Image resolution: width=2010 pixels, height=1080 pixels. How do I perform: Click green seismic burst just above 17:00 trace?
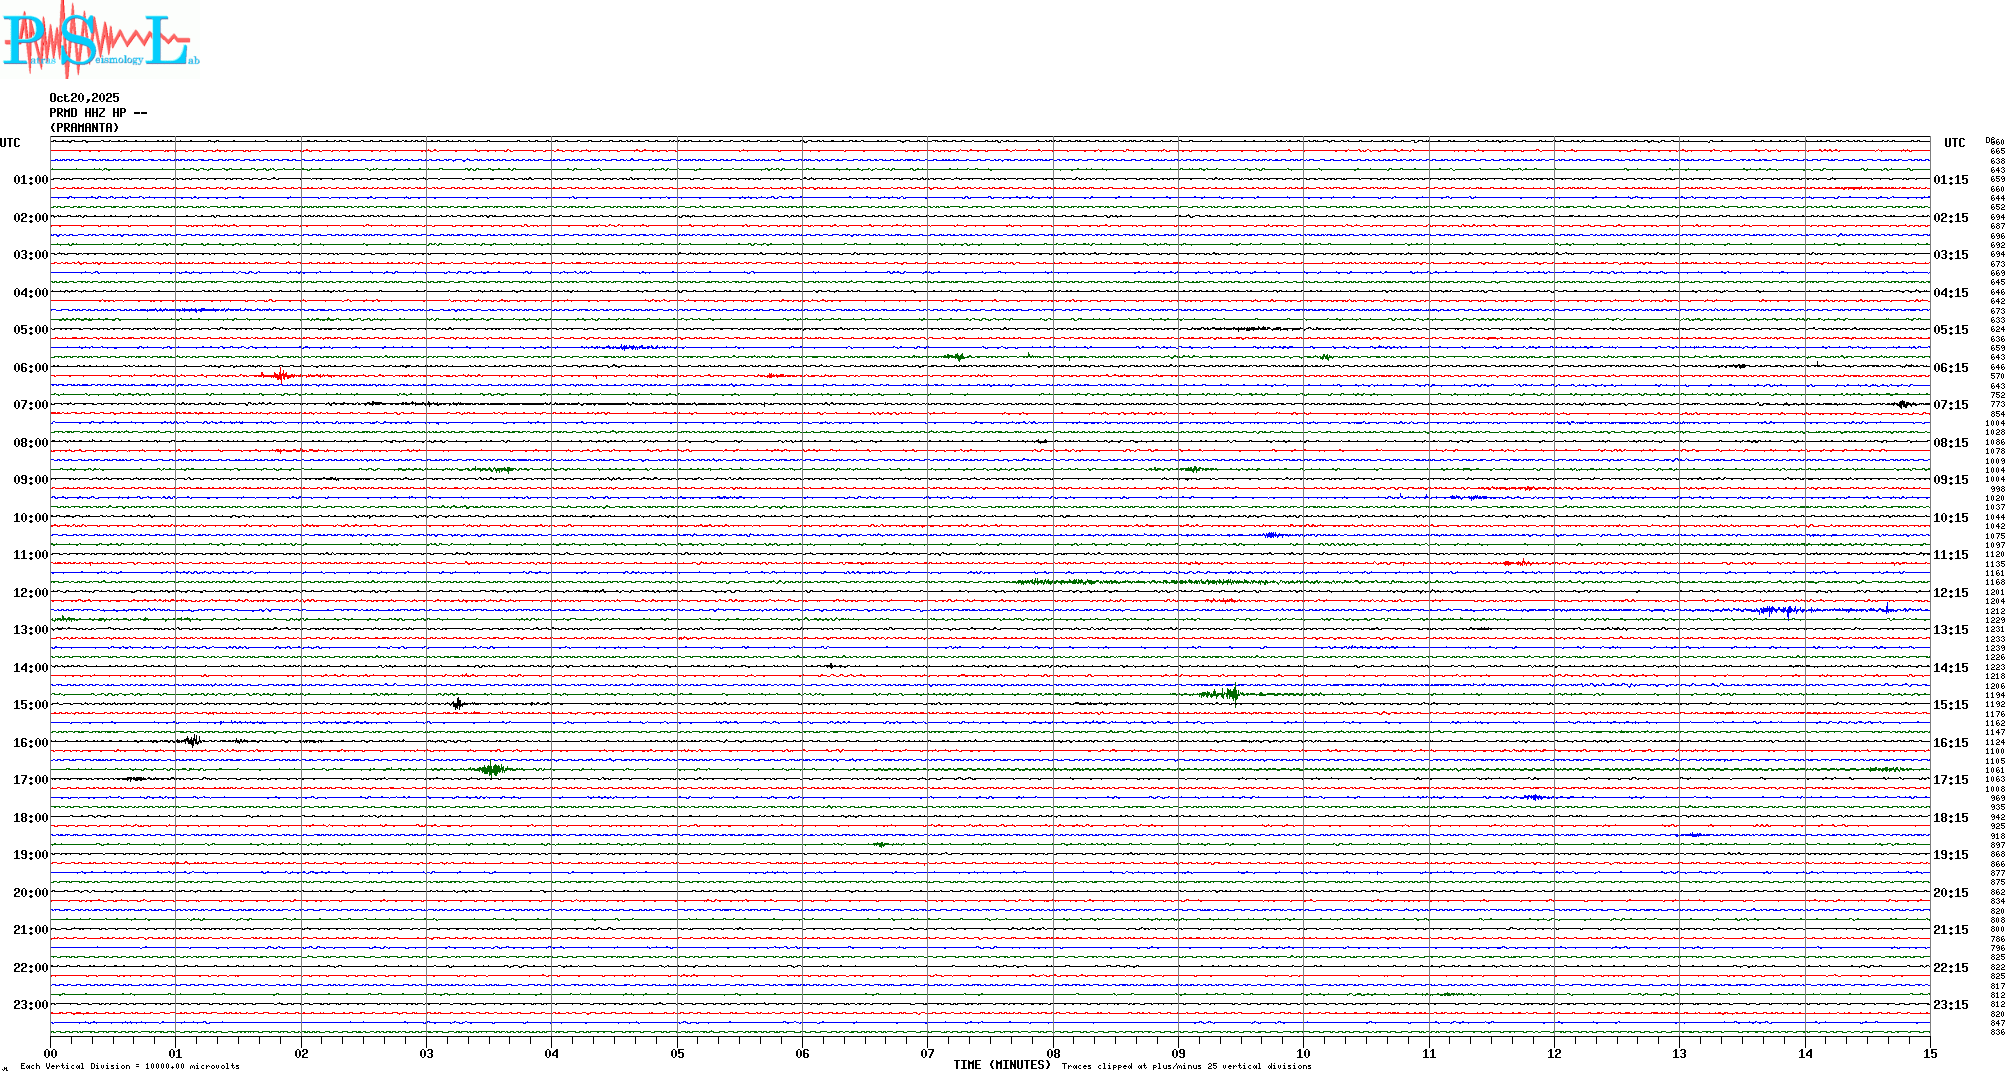[x=492, y=769]
